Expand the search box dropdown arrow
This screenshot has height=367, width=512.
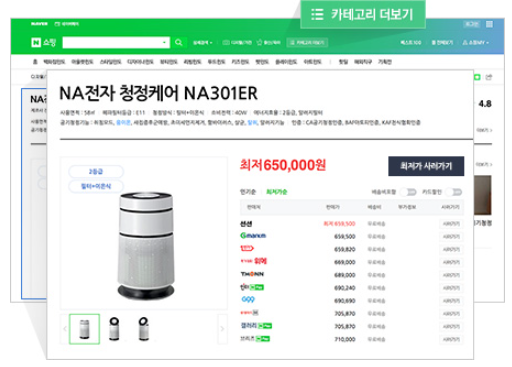tap(164, 43)
